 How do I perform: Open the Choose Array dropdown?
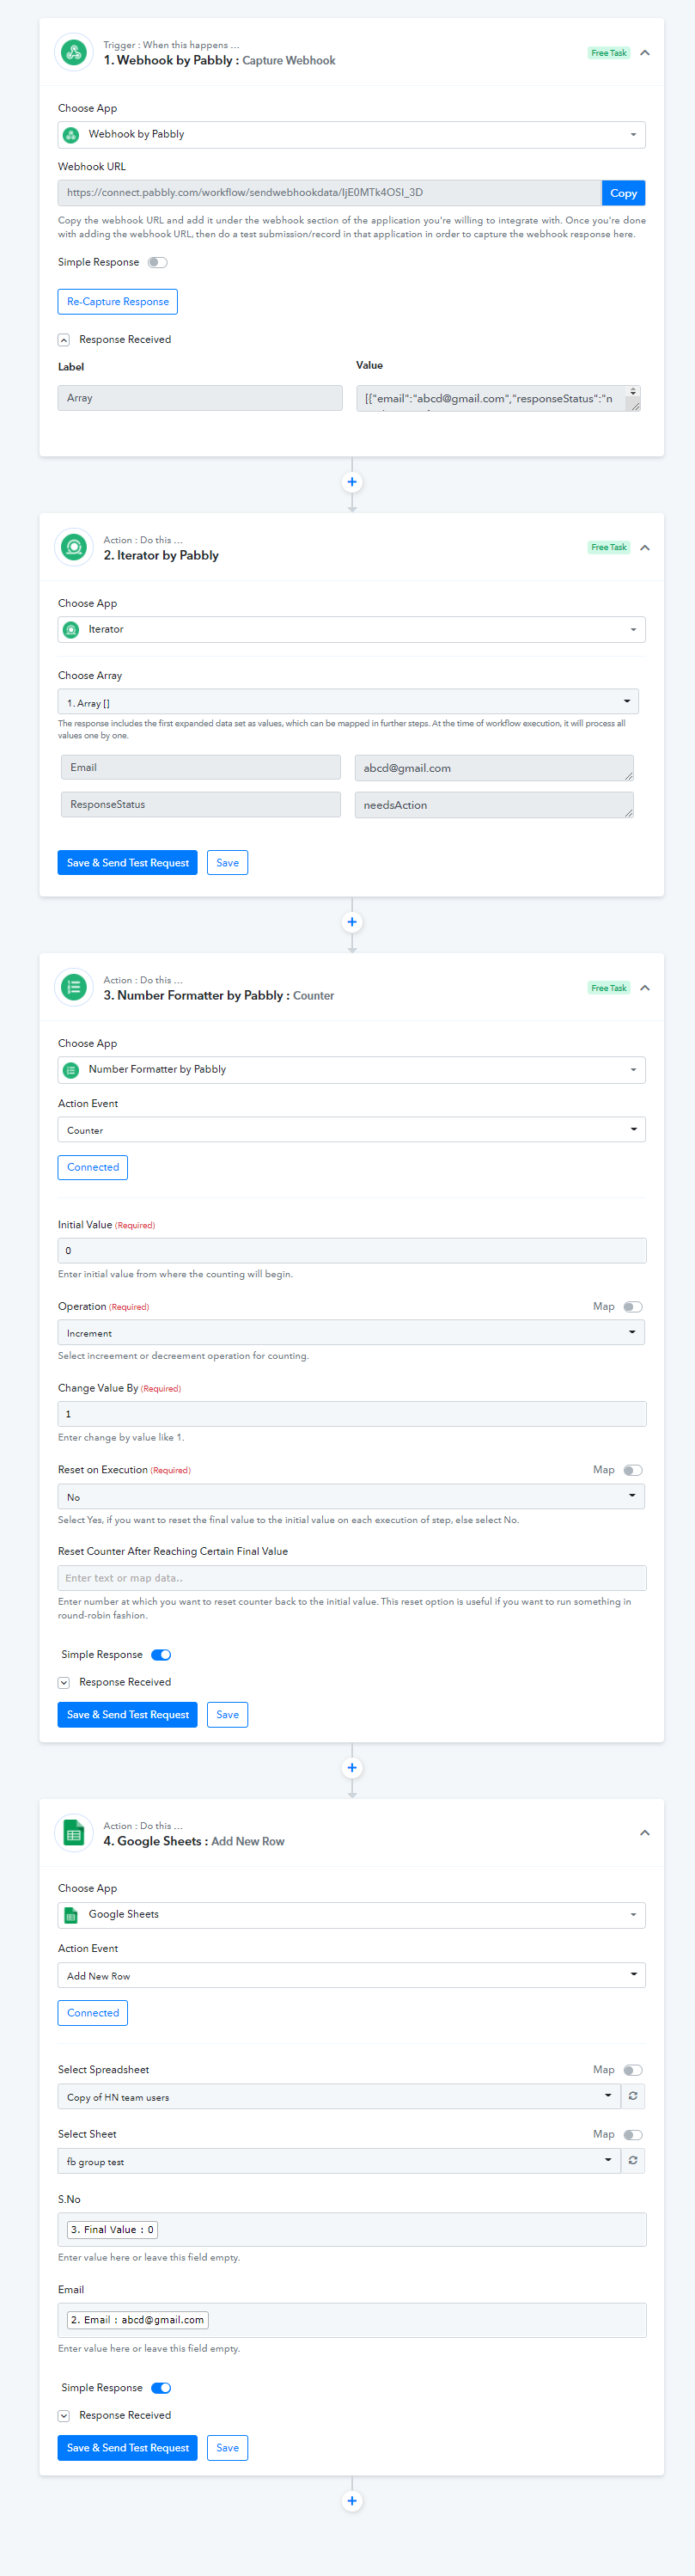[x=348, y=702]
